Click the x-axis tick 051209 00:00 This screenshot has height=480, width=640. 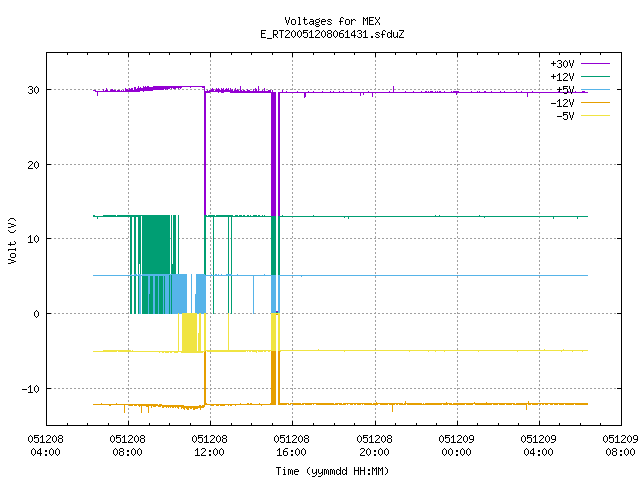[457, 446]
